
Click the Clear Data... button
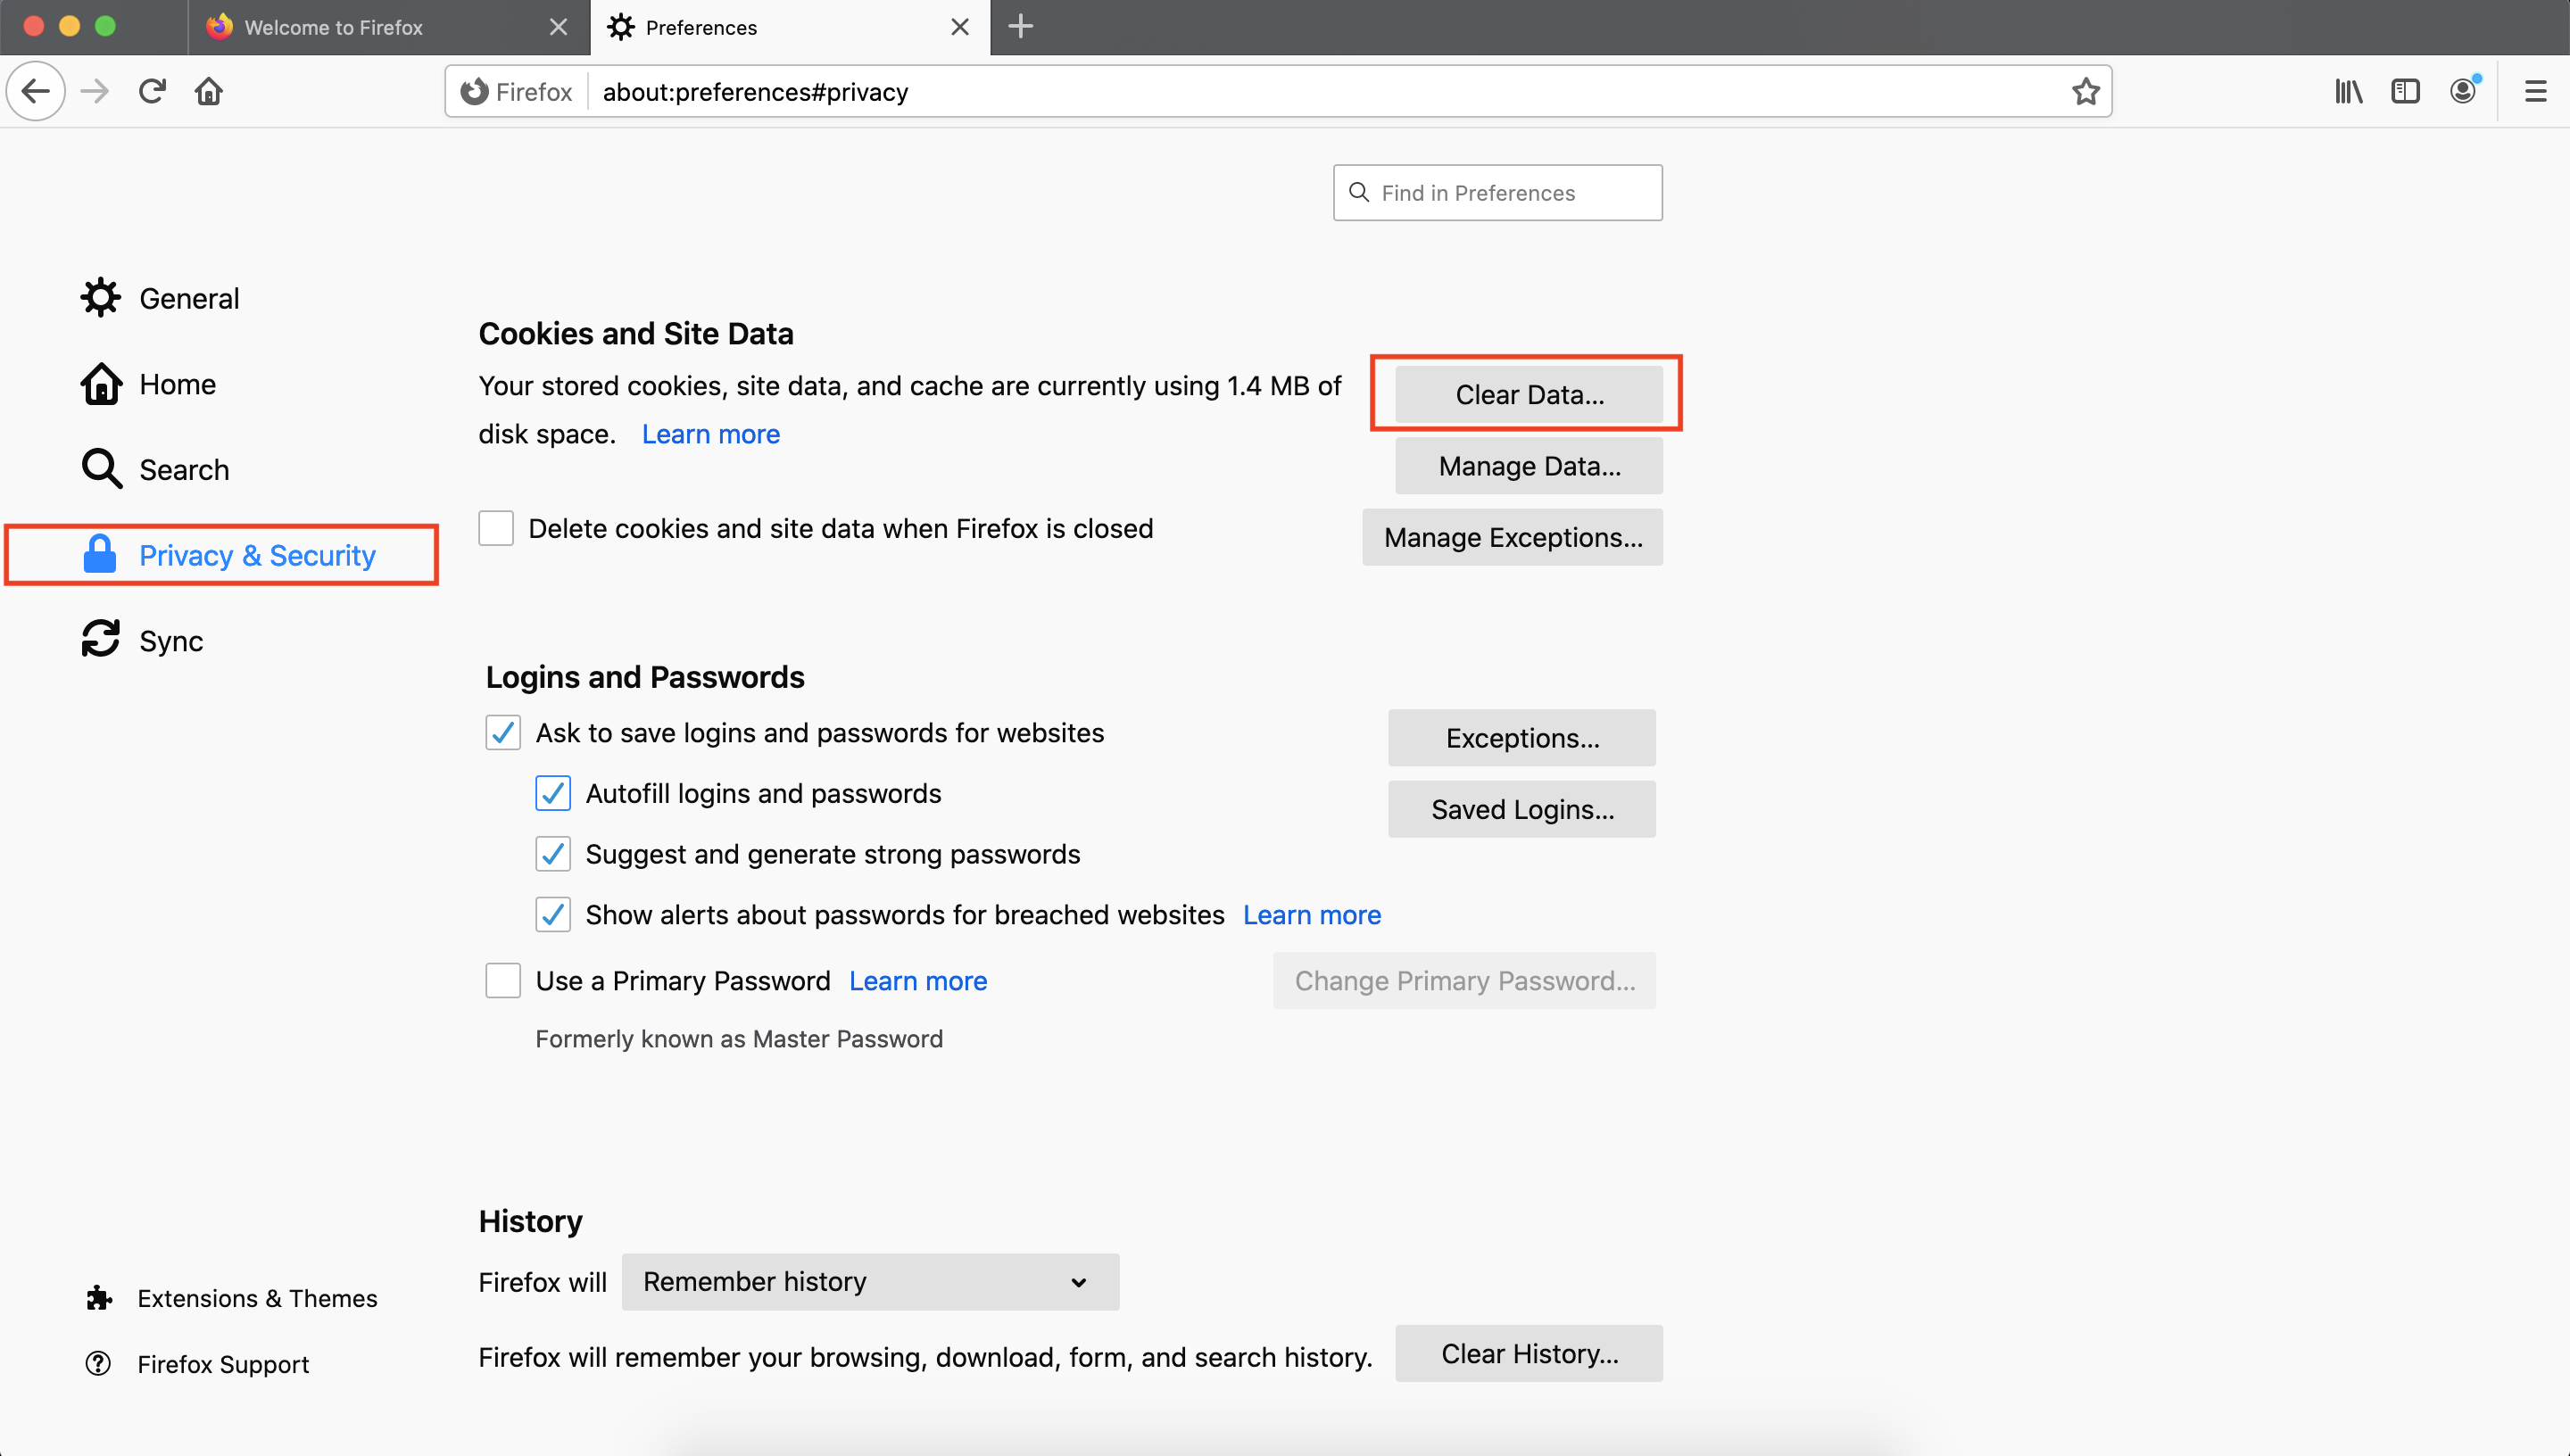click(1529, 394)
